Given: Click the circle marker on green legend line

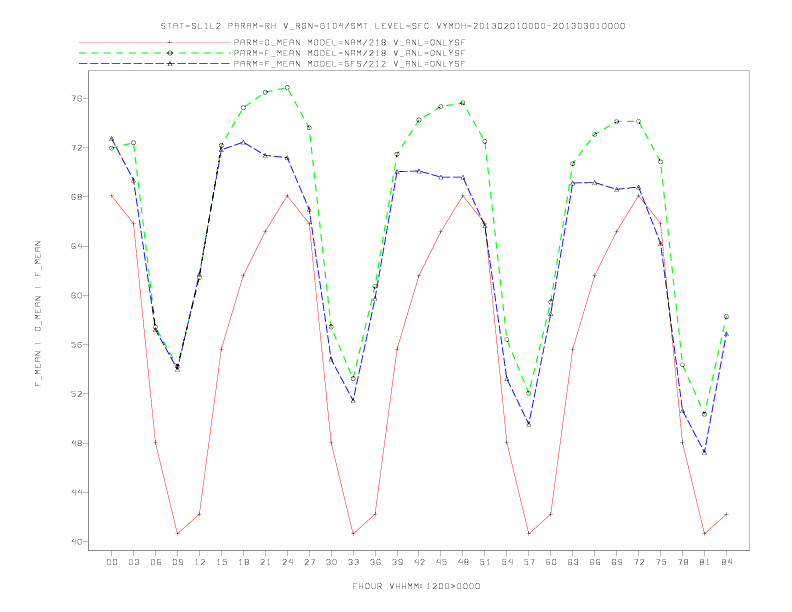Looking at the screenshot, I should tap(170, 53).
